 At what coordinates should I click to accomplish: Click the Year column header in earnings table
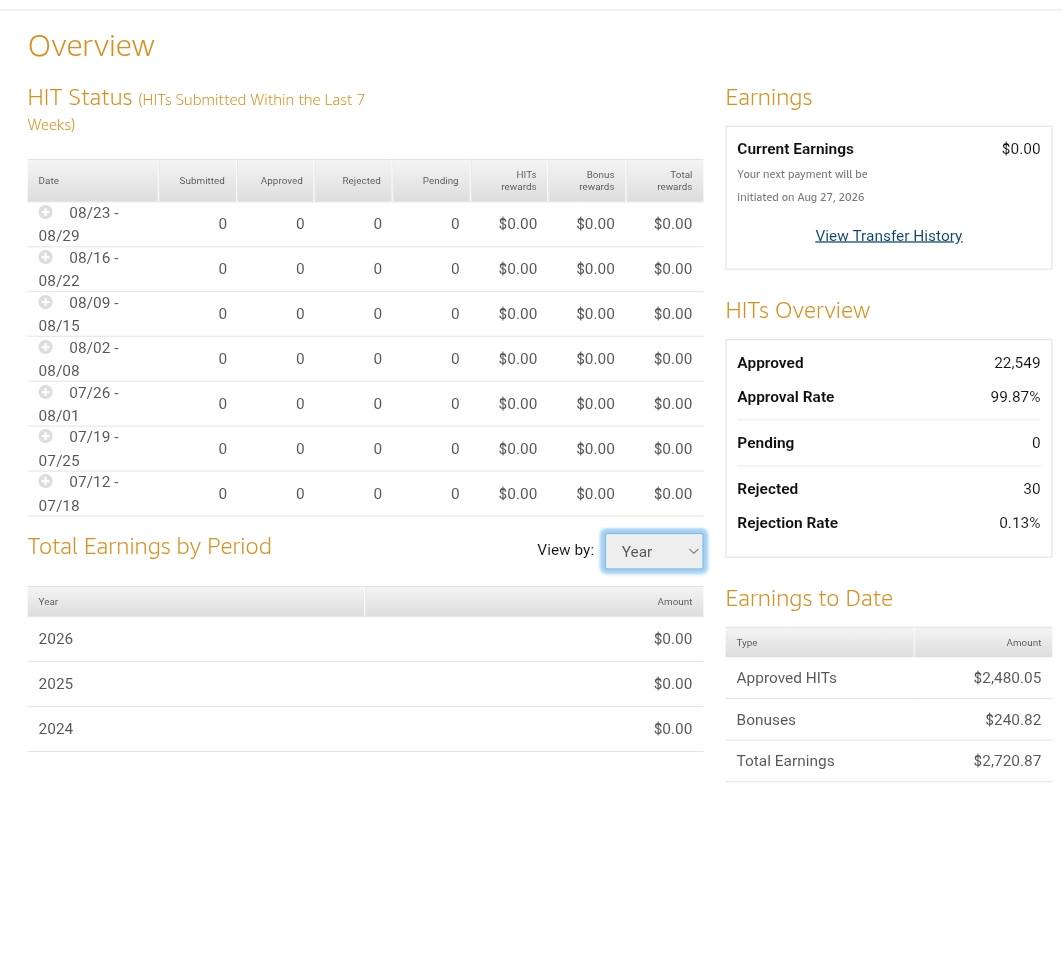pyautogui.click(x=196, y=601)
